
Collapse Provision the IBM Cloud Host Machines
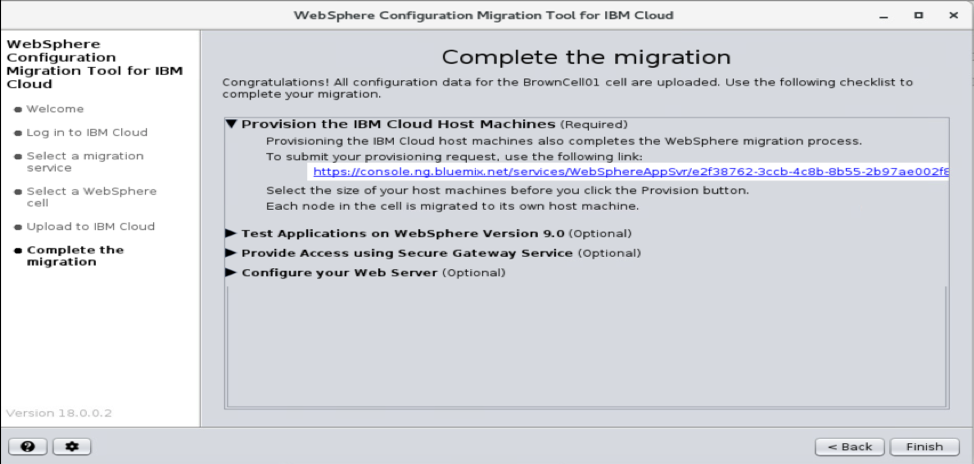[232, 125]
